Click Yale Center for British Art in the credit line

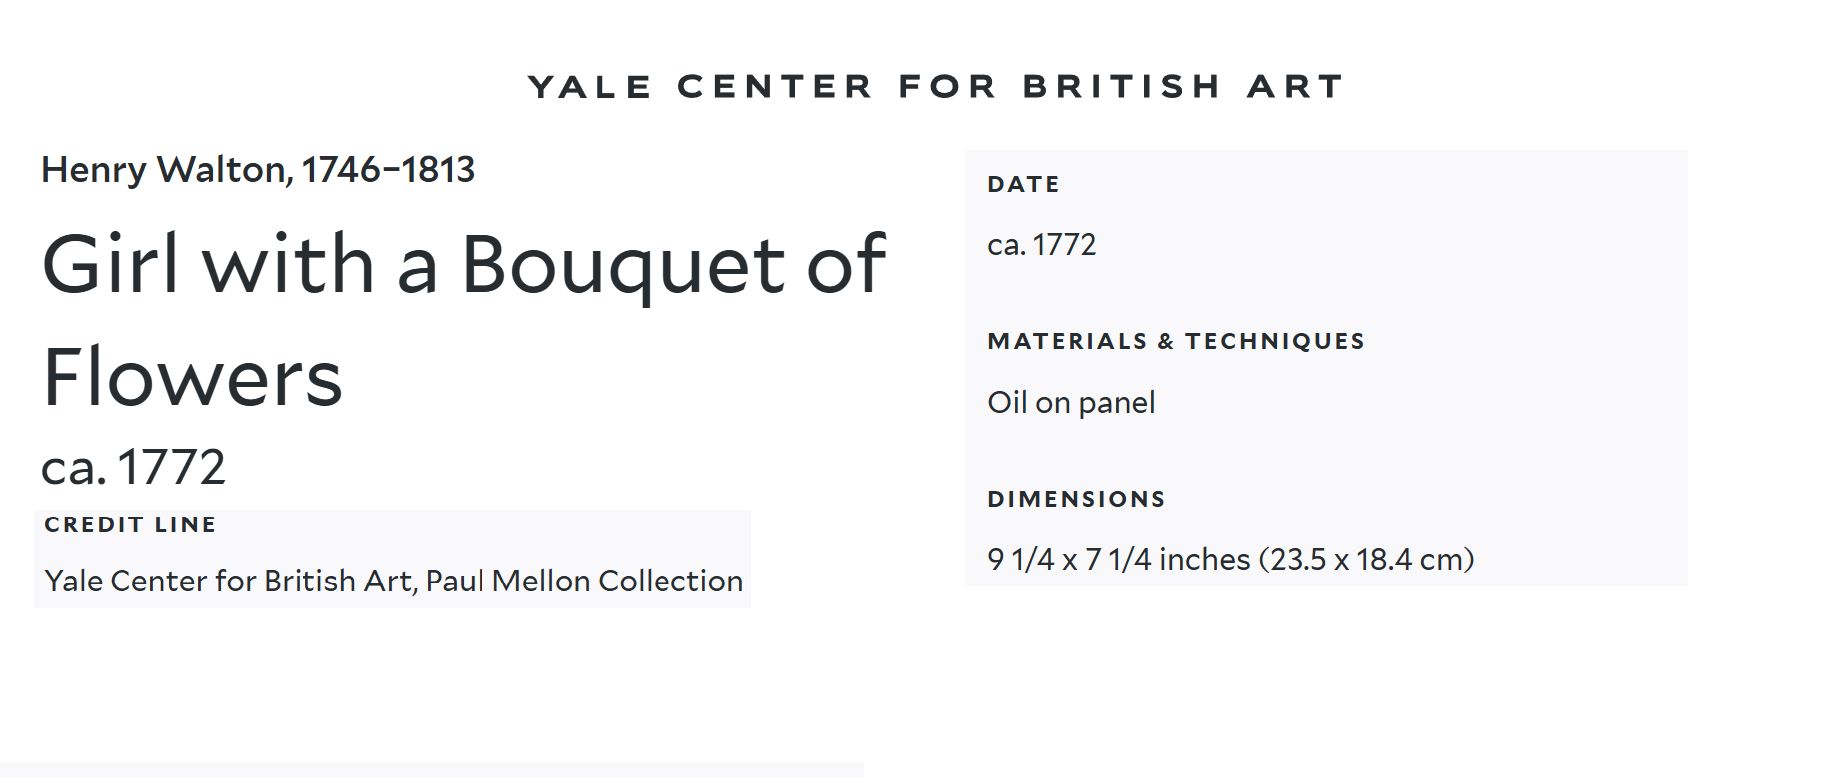pyautogui.click(x=228, y=581)
